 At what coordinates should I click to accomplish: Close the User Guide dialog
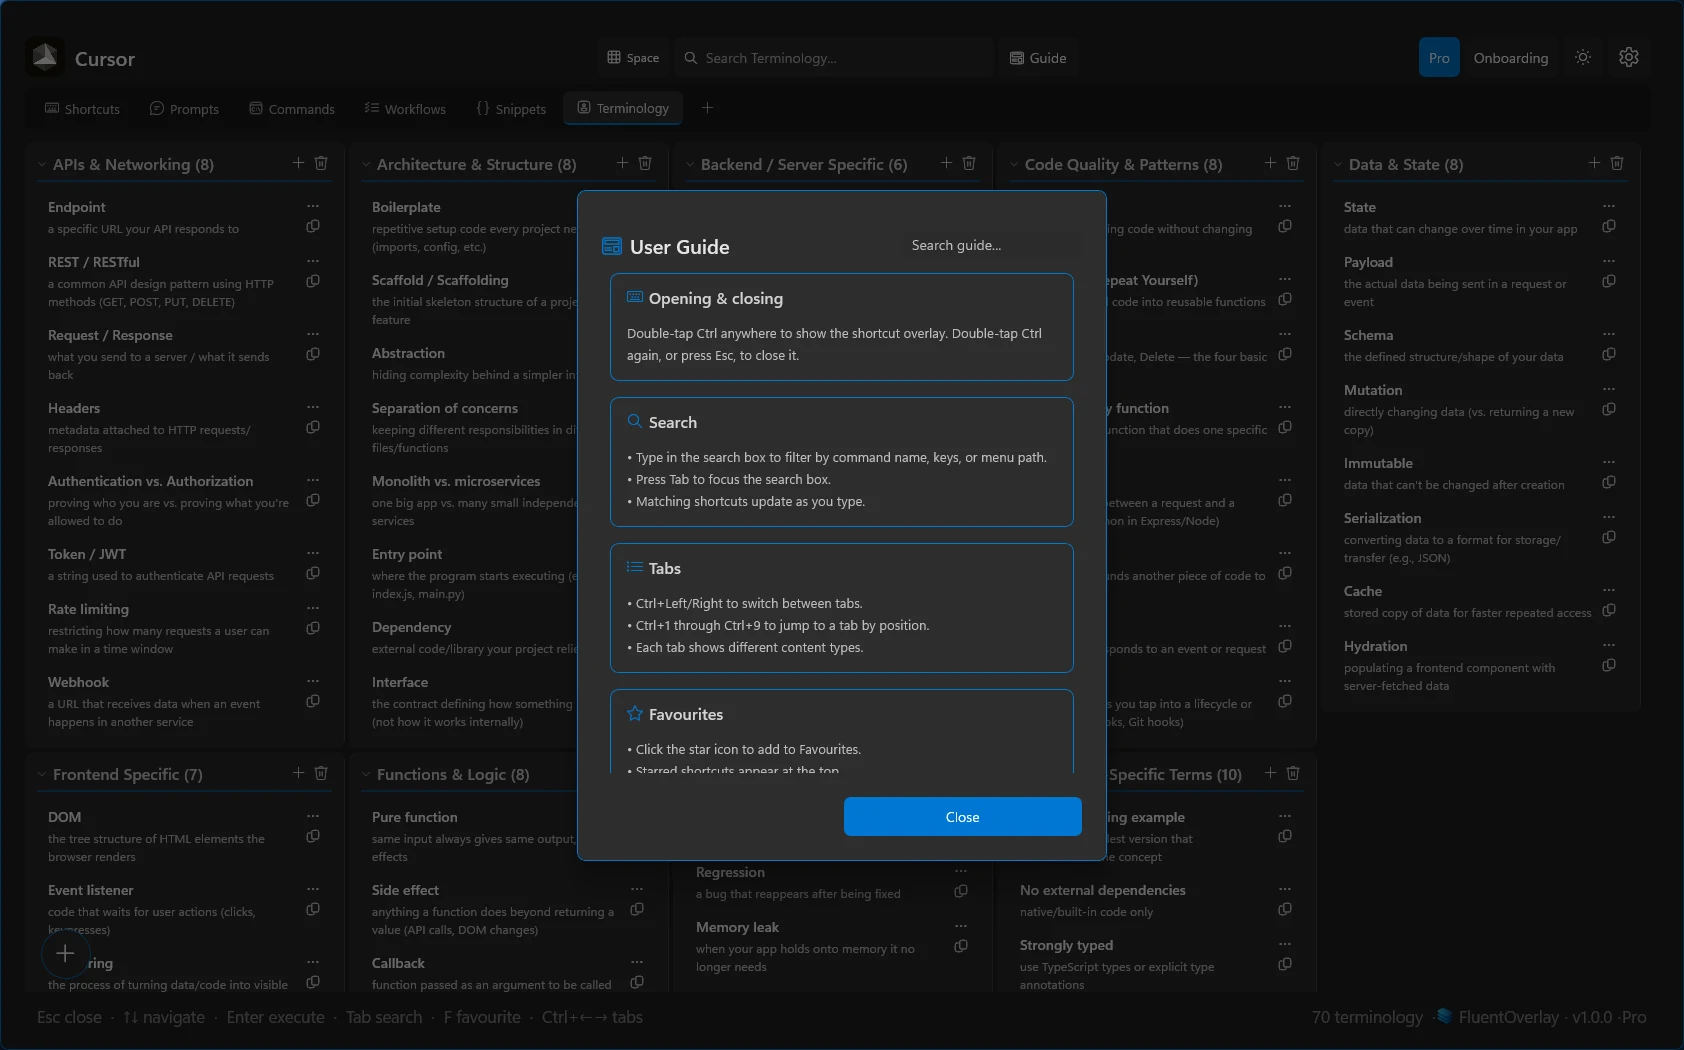[x=961, y=816]
